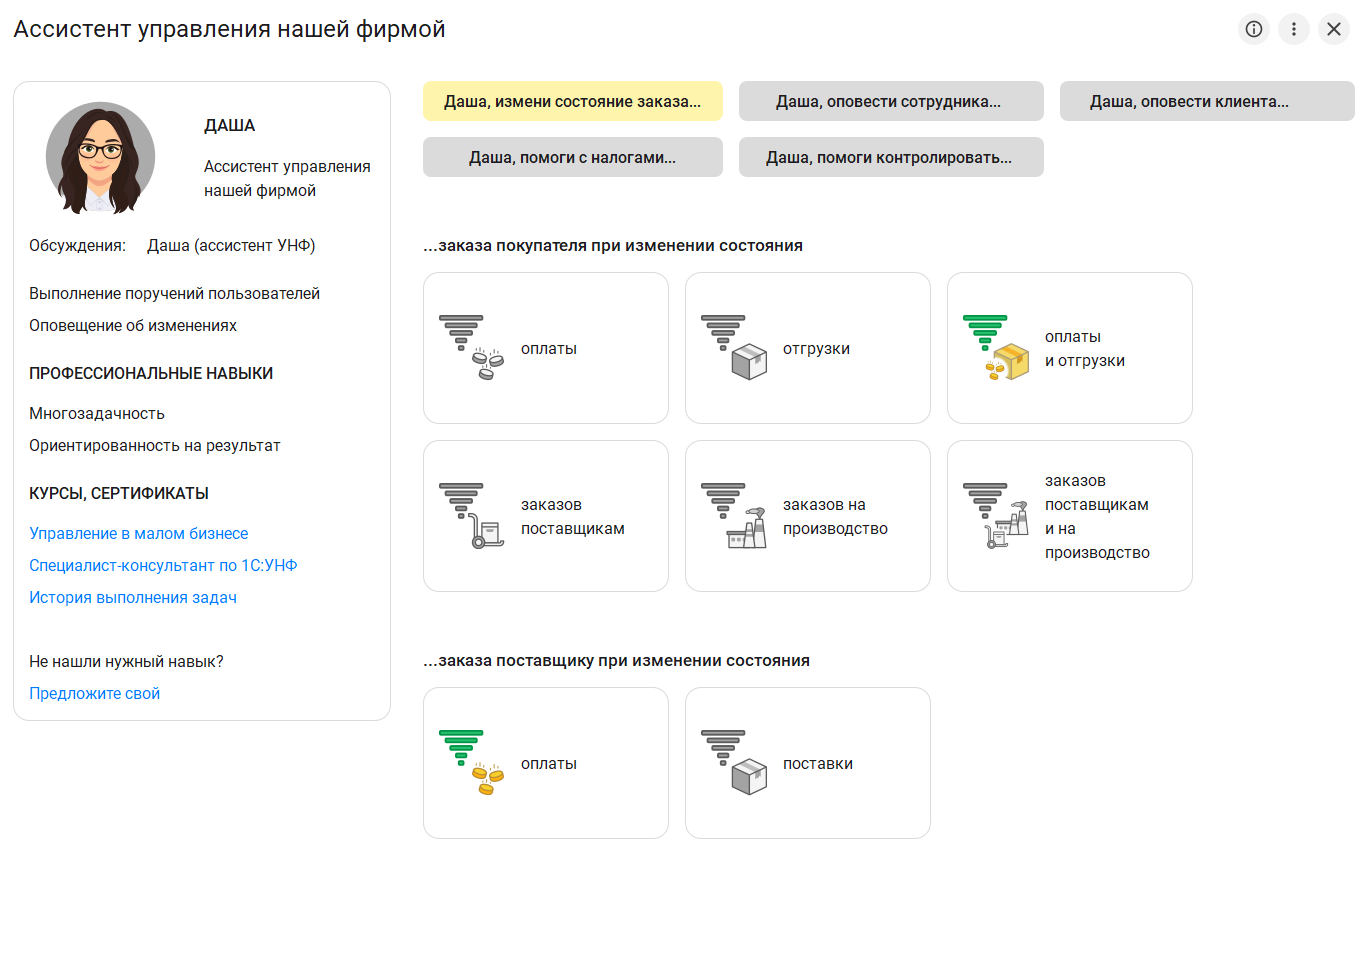Click the green supplier order payment icon
The image size is (1362, 954).
point(471,763)
